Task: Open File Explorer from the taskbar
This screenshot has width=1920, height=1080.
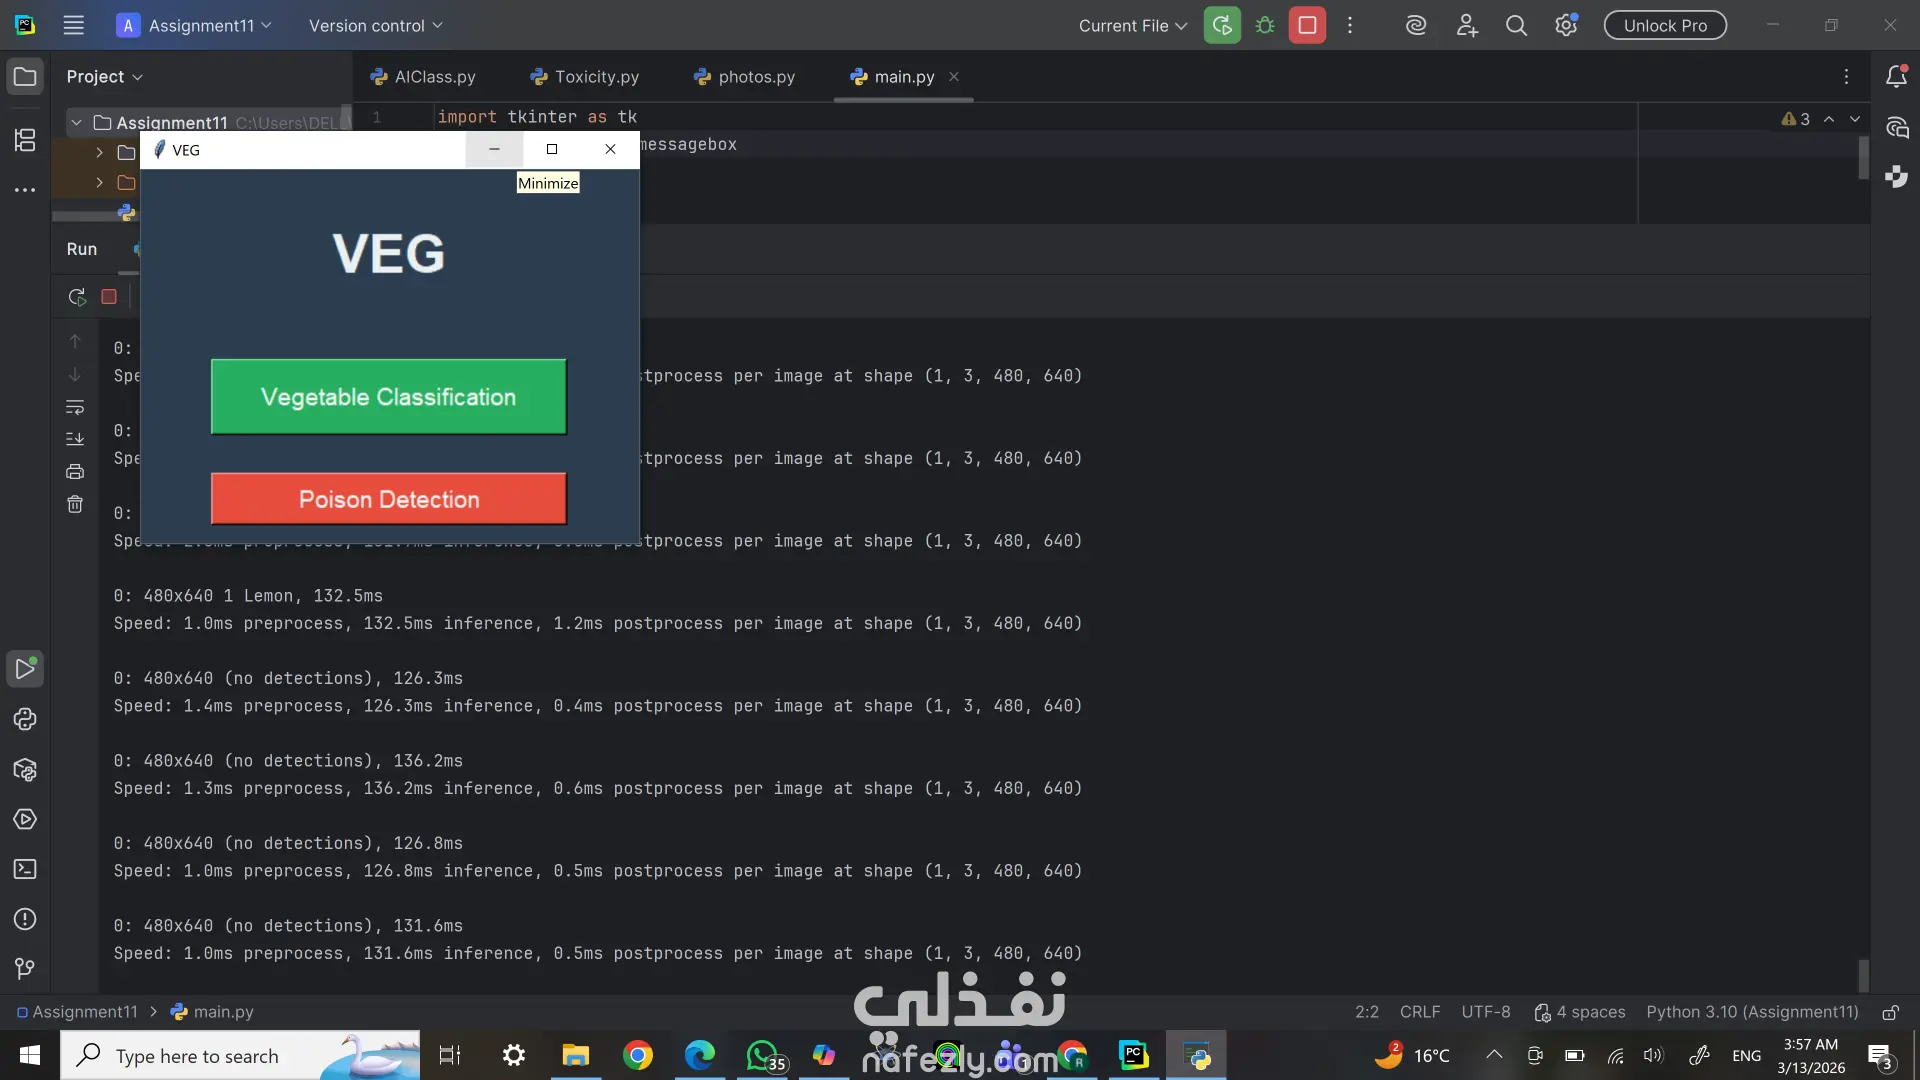Action: pos(575,1056)
